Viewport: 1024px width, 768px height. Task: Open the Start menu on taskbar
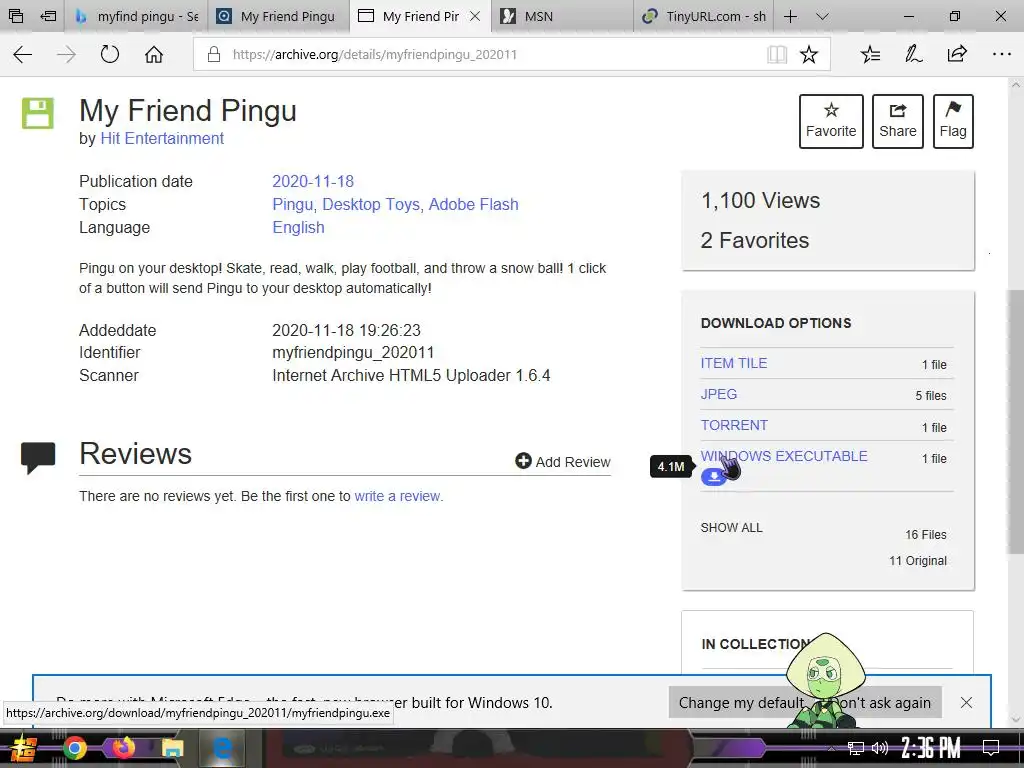[24, 748]
